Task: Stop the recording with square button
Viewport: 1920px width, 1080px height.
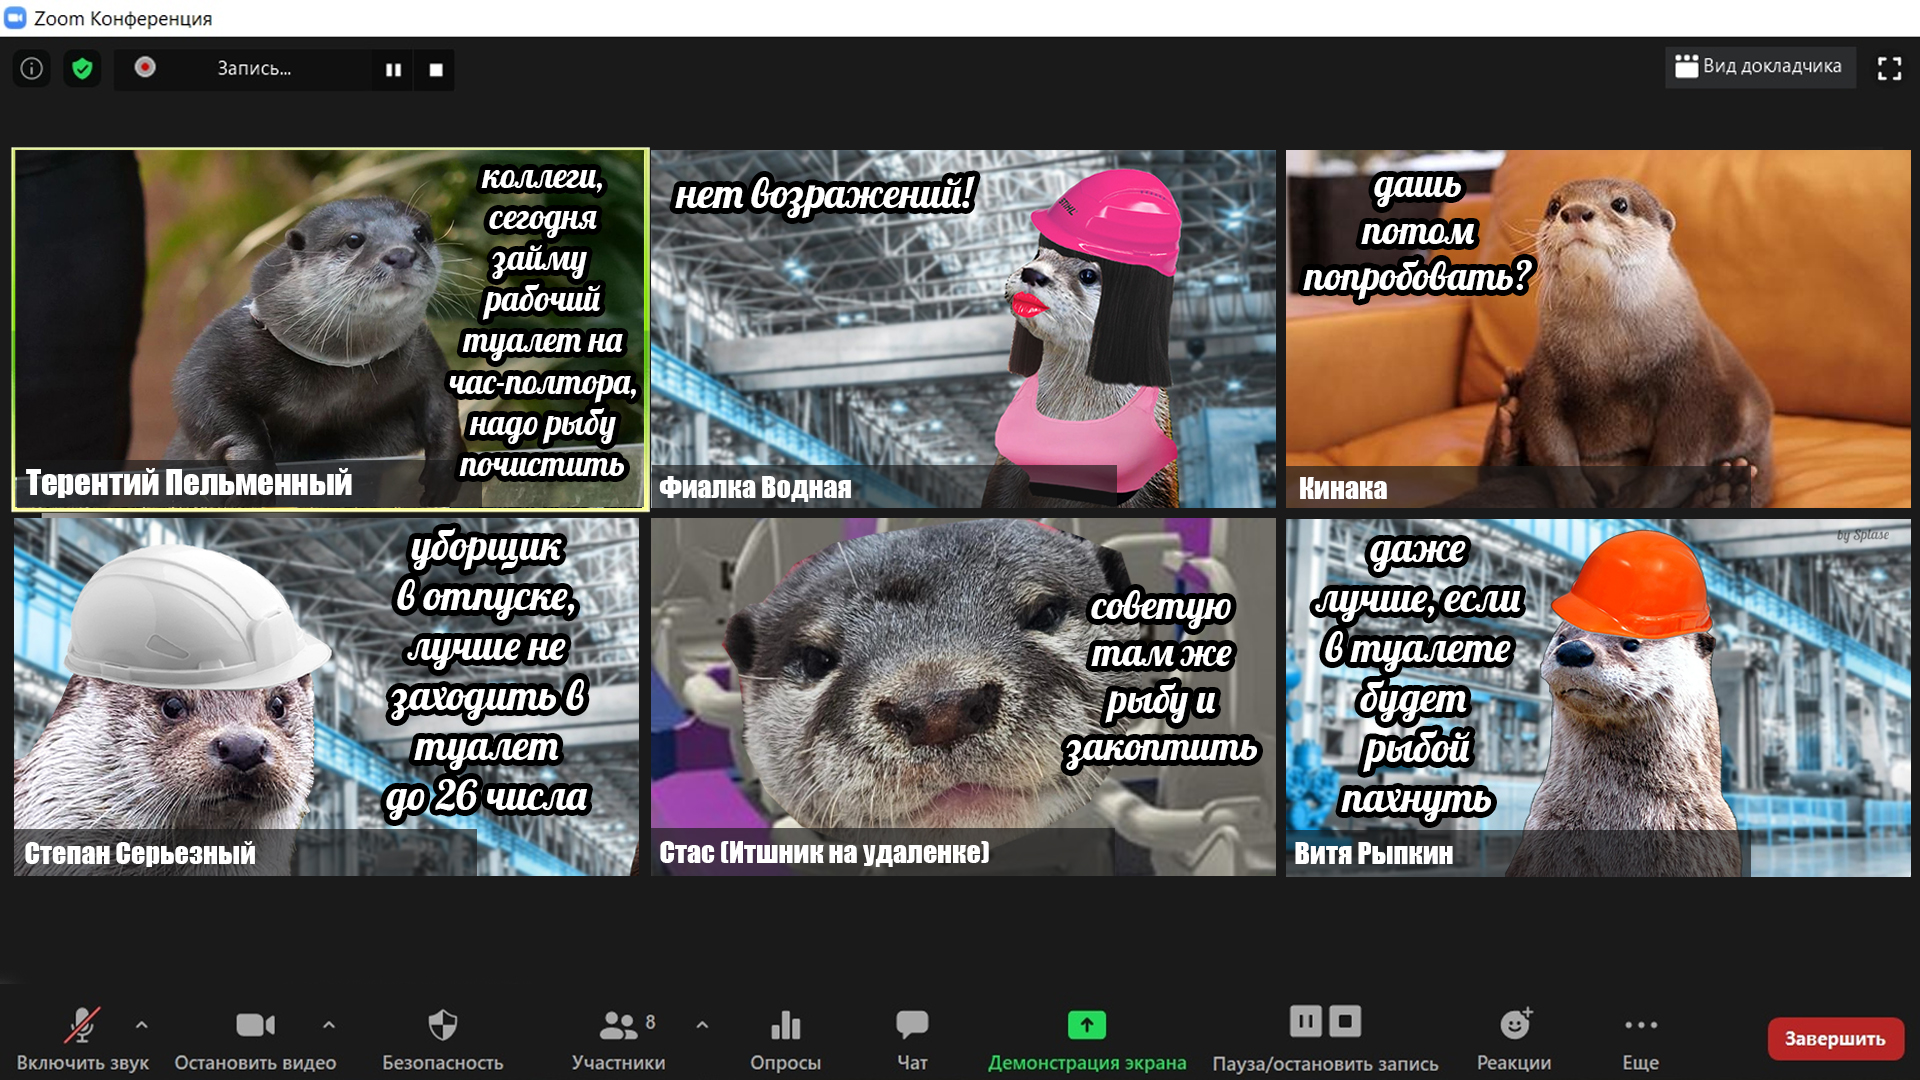Action: [x=436, y=70]
